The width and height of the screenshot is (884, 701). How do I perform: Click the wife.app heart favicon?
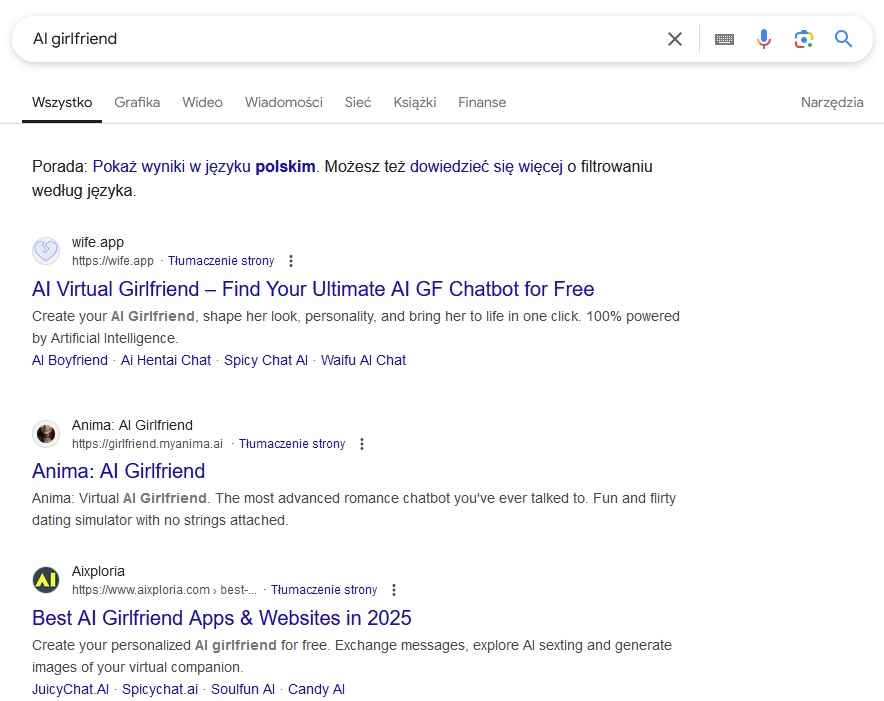pos(46,251)
